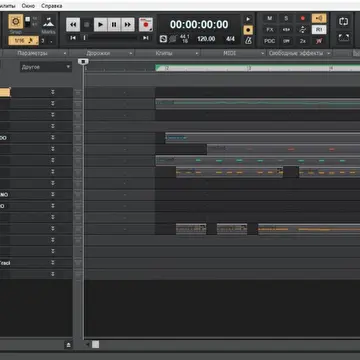Image resolution: width=360 pixels, height=360 pixels.
Task: Click the snap value field showing 3
Action: (48, 41)
